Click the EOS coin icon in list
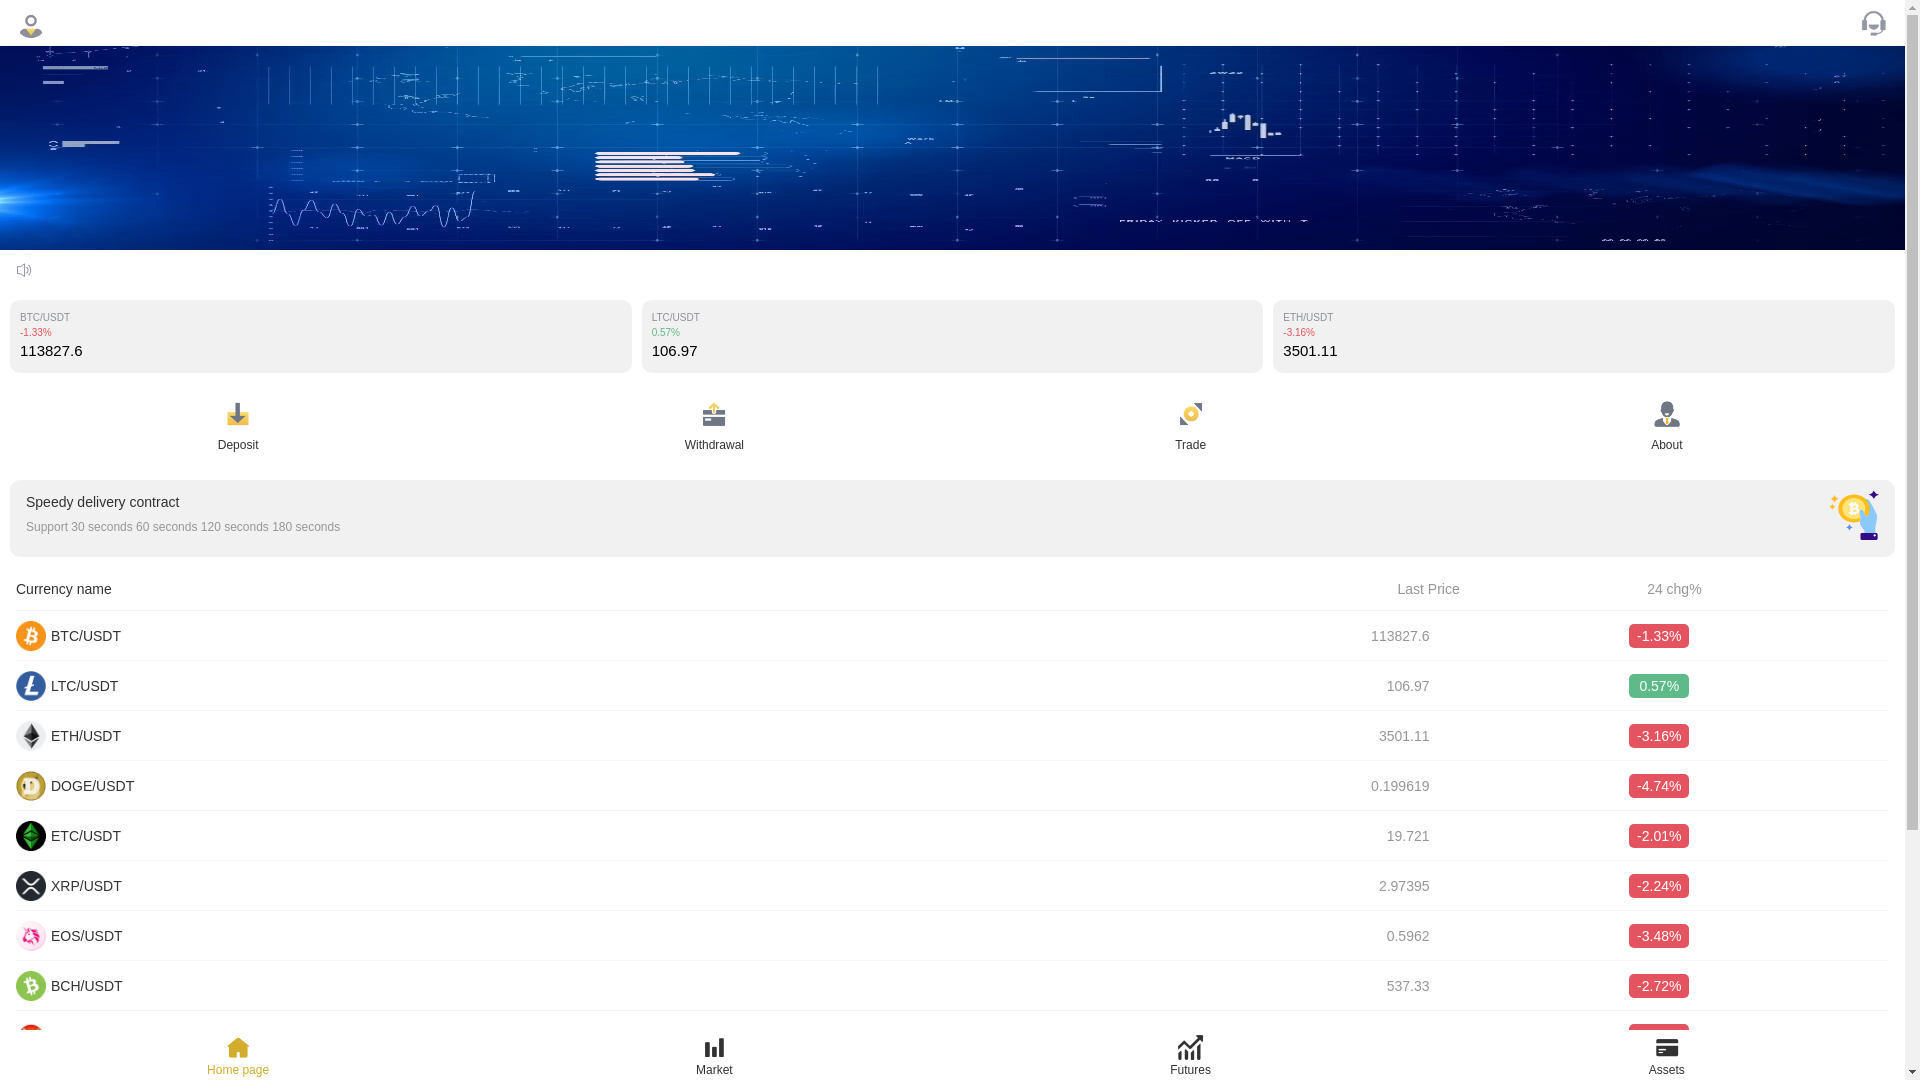The image size is (1920, 1080). pos(31,936)
